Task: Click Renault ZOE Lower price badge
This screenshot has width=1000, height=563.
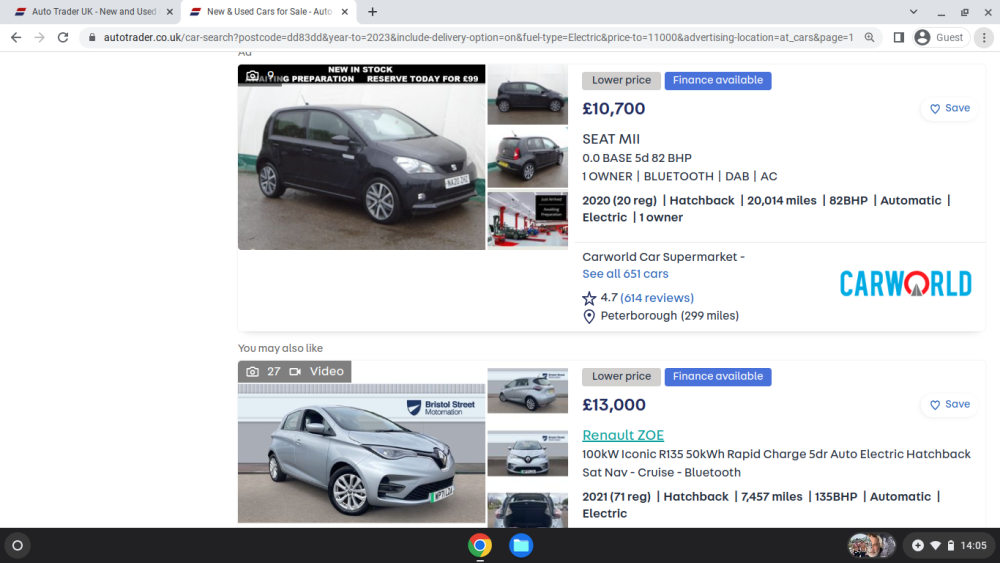Action: coord(621,376)
